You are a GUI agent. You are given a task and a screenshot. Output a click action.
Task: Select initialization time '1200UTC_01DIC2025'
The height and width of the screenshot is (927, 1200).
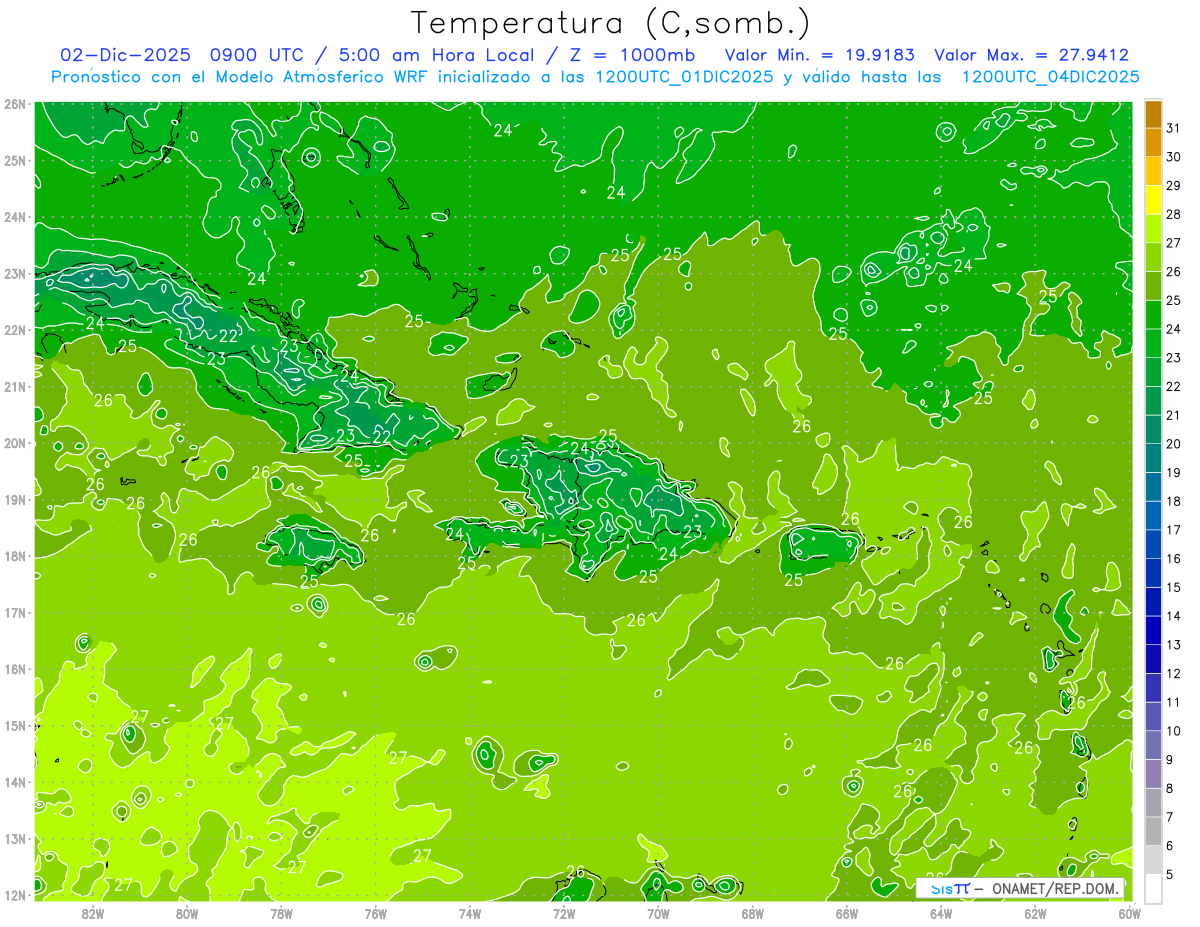tap(685, 77)
